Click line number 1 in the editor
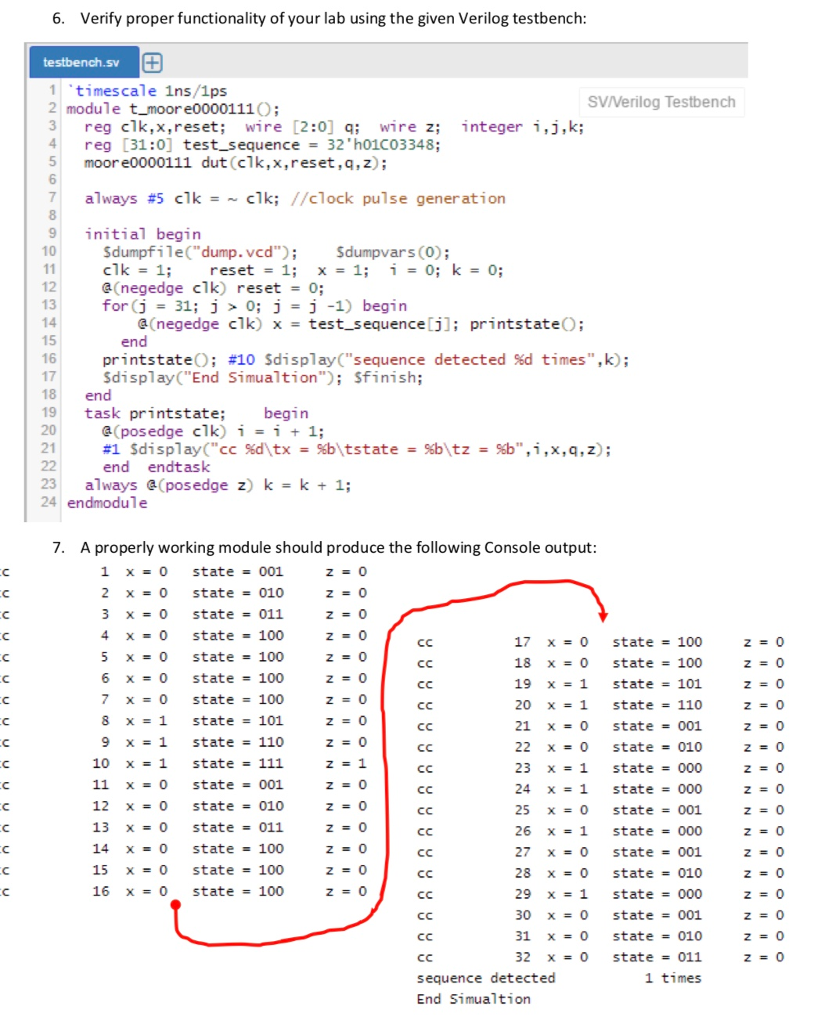 click(52, 90)
